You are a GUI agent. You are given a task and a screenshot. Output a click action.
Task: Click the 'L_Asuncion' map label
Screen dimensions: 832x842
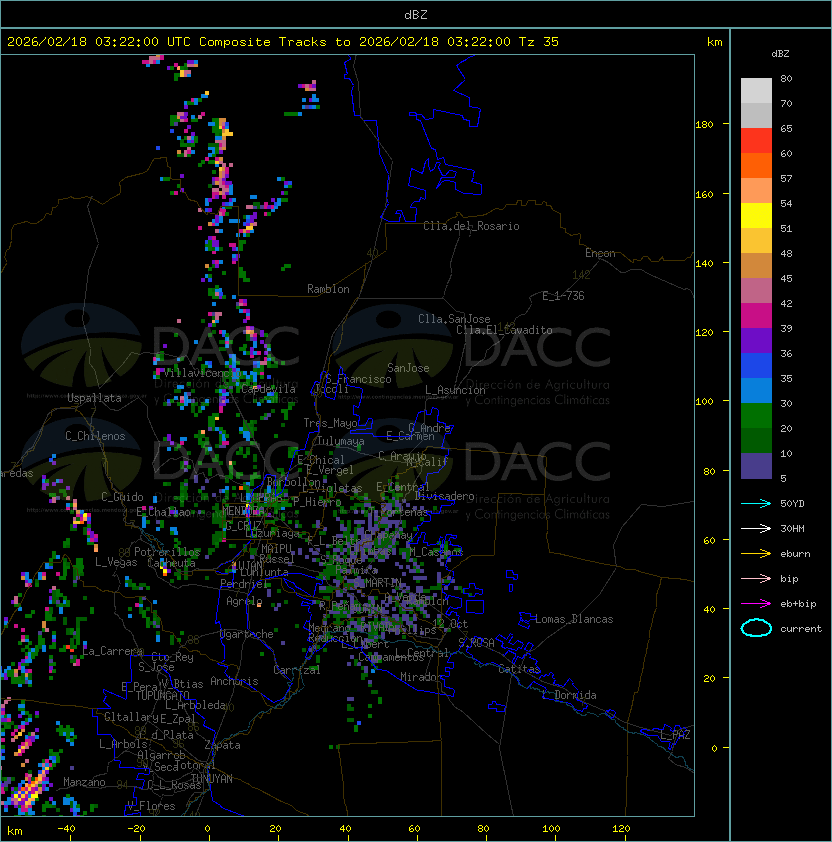(x=455, y=390)
